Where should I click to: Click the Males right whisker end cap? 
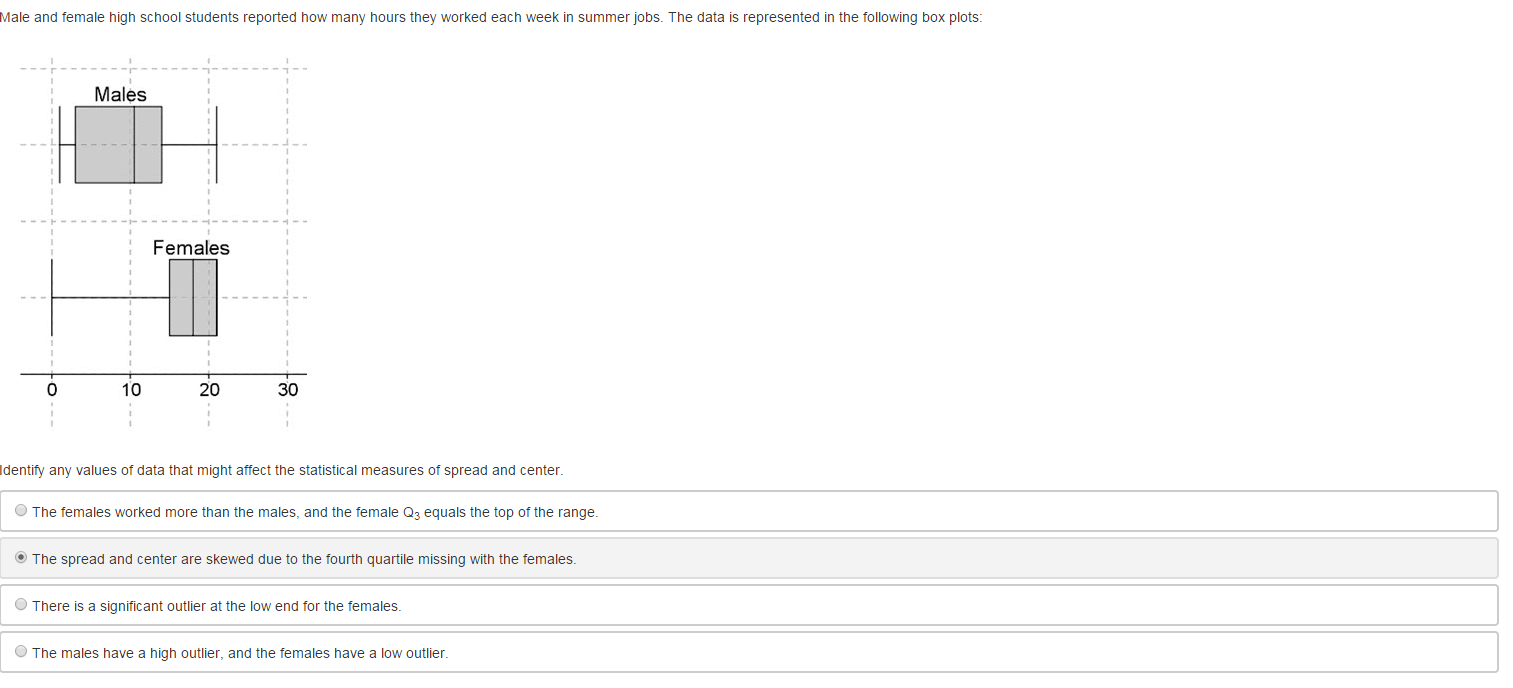coord(217,144)
